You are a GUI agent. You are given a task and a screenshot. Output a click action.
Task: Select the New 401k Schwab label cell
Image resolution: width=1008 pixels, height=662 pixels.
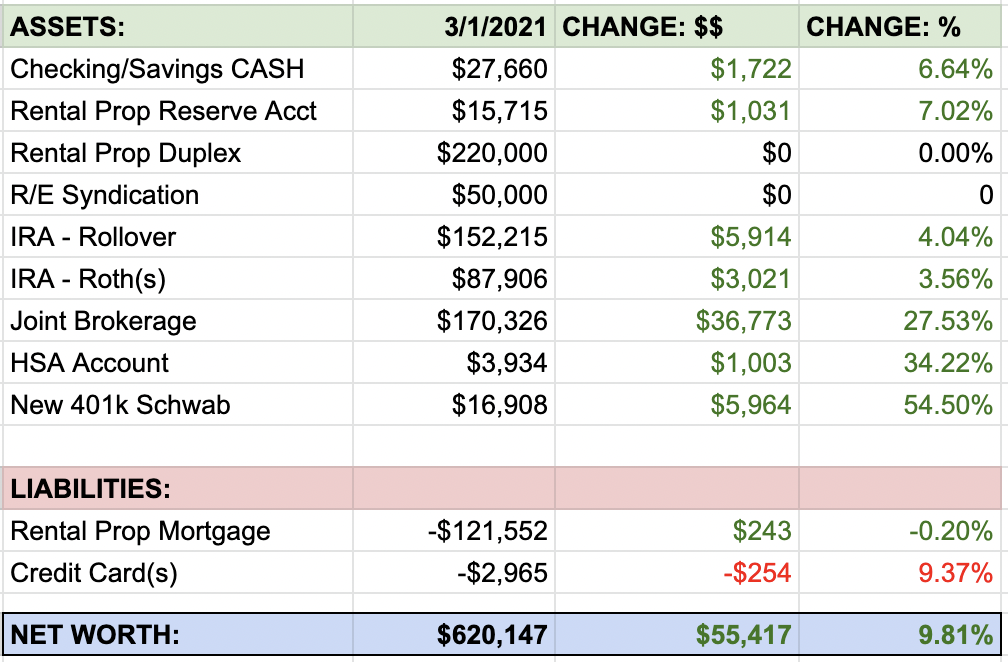point(121,405)
